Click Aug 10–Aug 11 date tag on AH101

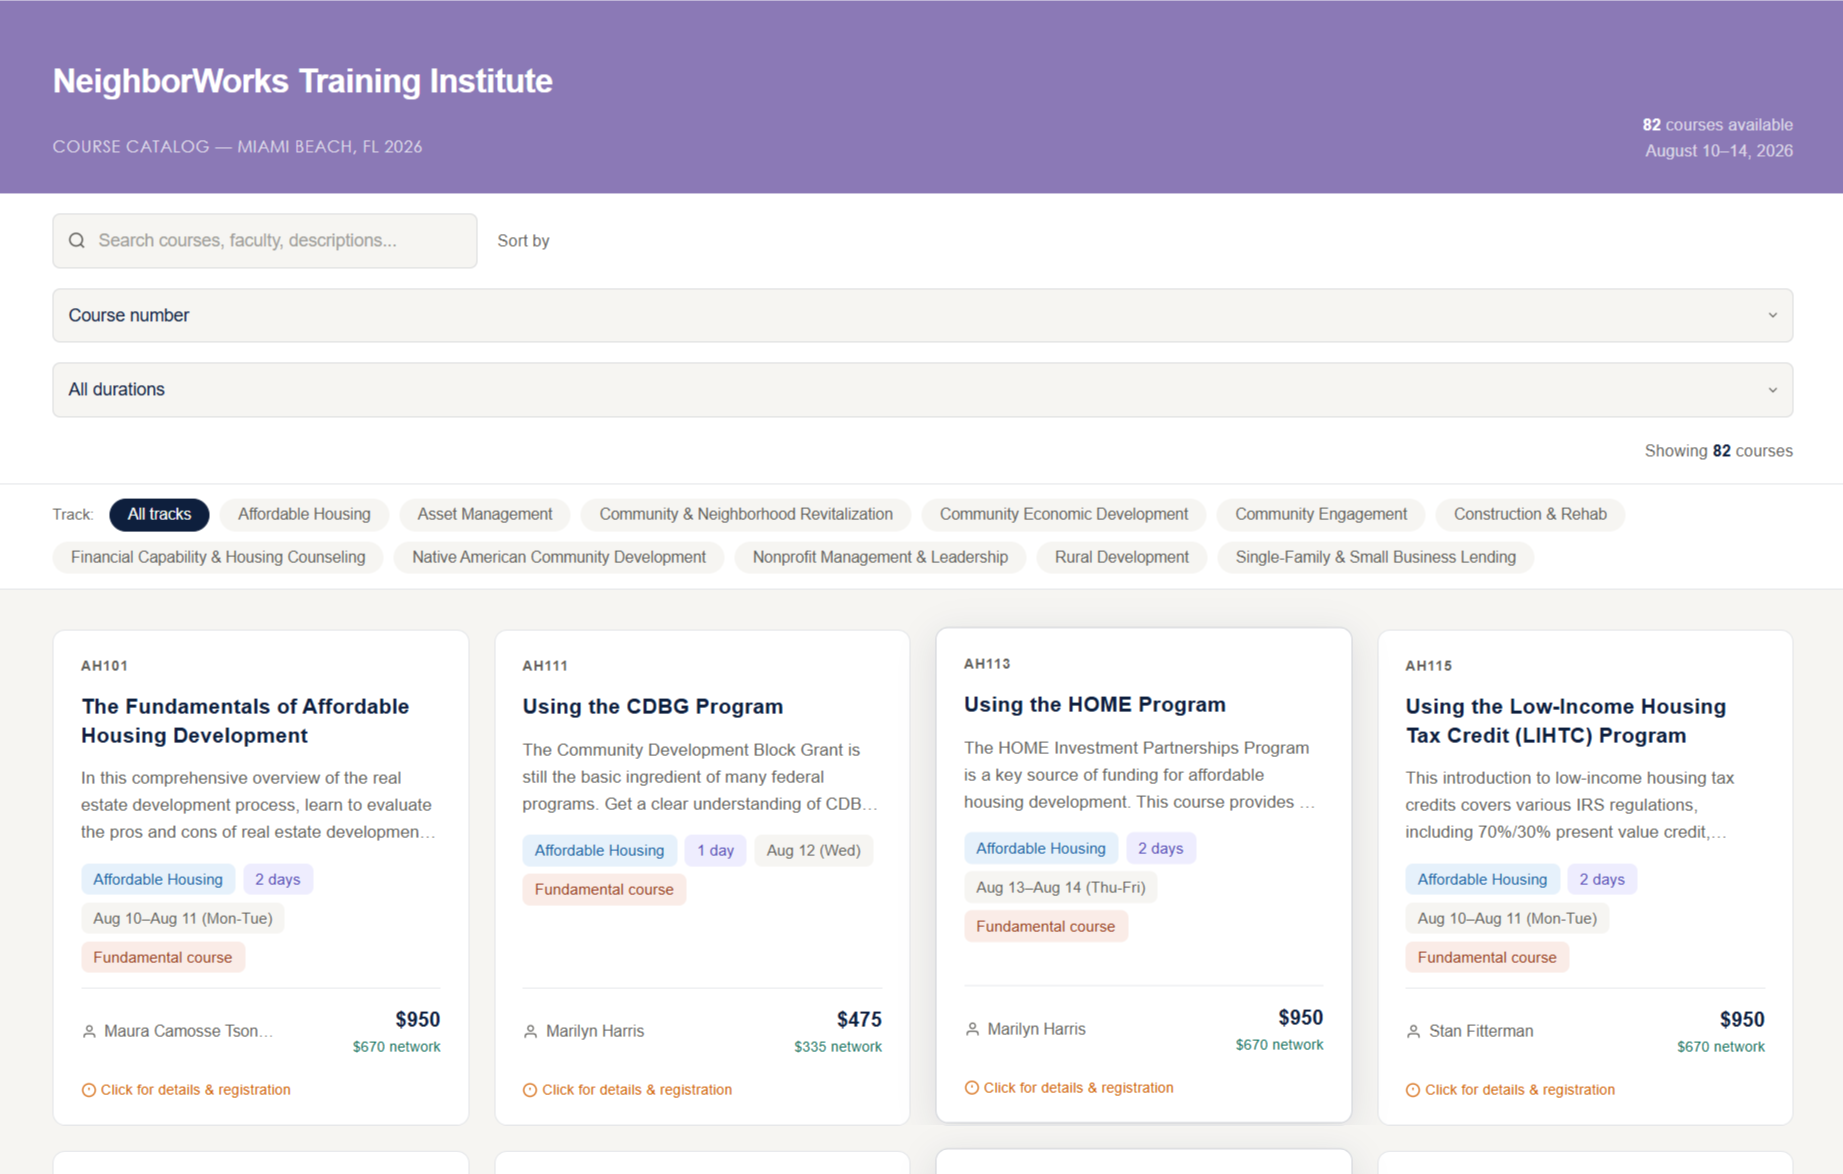183,918
